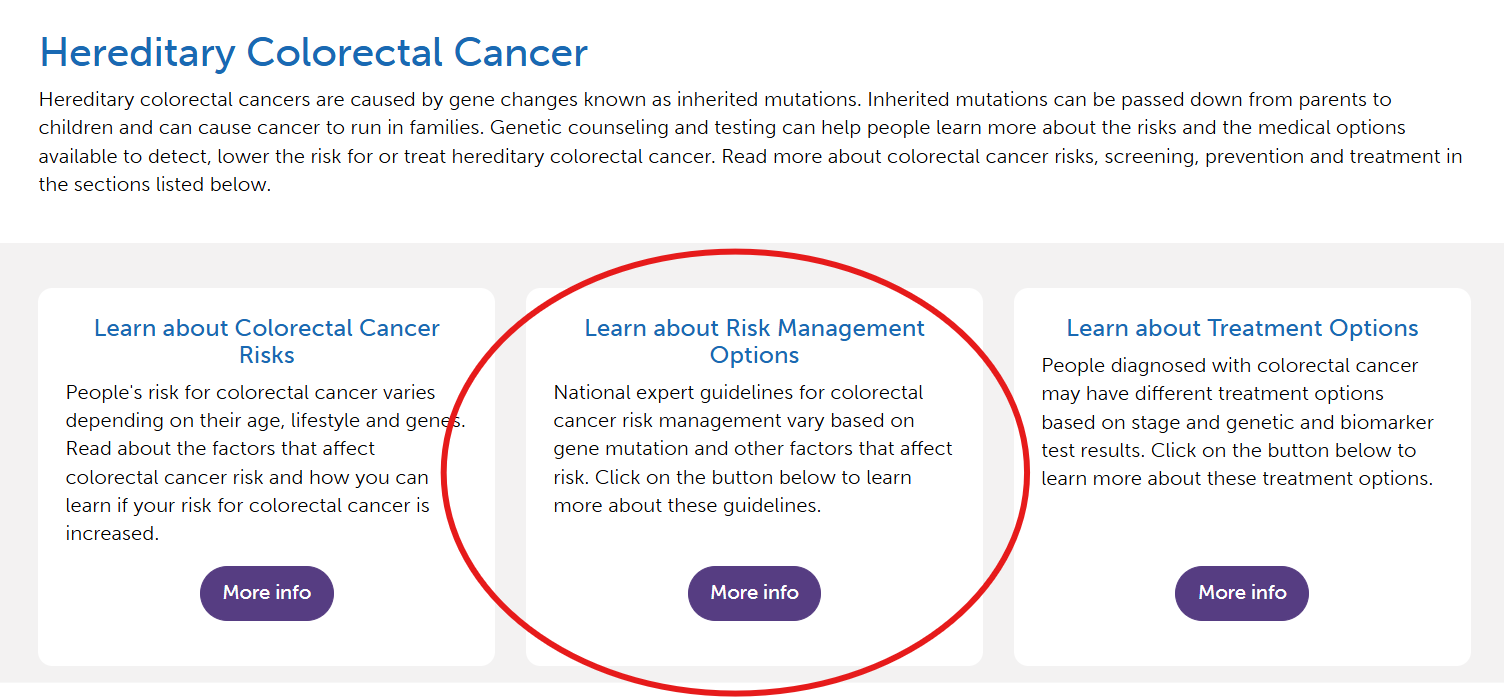The height and width of the screenshot is (697, 1504).
Task: Click the Treatment Options card description
Action: click(x=1238, y=422)
